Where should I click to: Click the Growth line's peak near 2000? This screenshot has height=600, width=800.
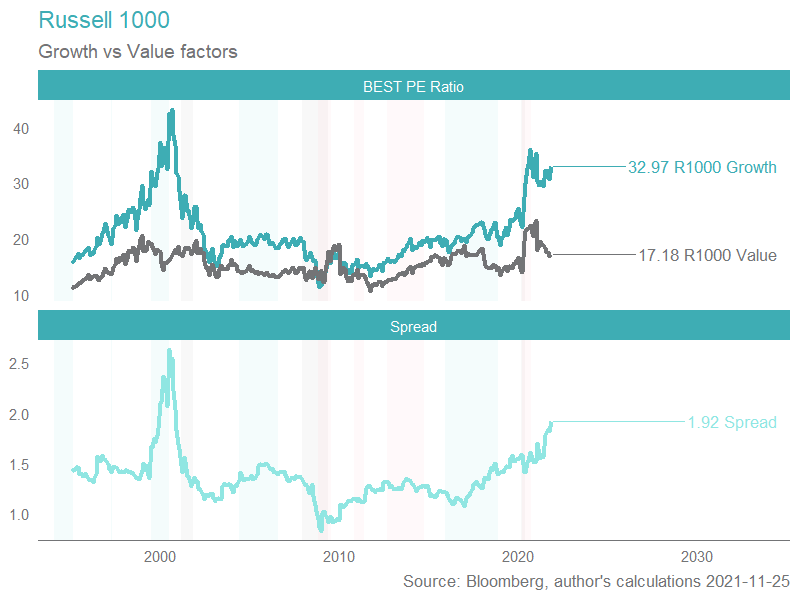click(x=172, y=111)
